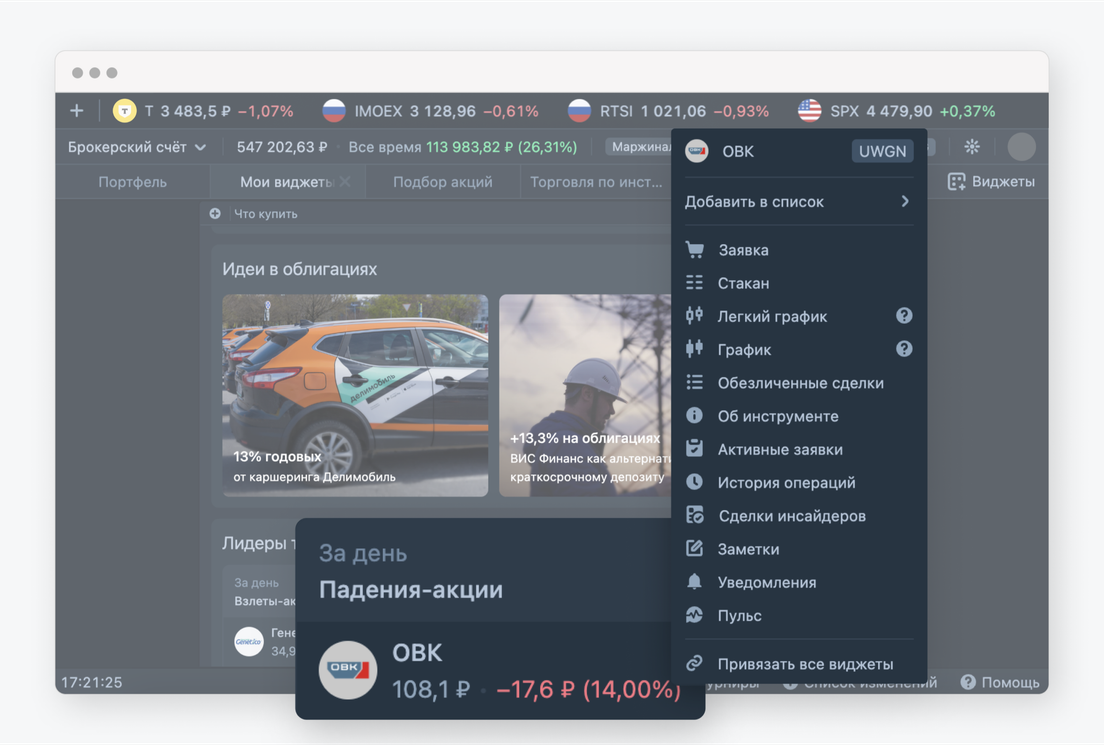This screenshot has width=1104, height=745.
Task: Open the IMOEX index flag icon
Action: pos(334,111)
